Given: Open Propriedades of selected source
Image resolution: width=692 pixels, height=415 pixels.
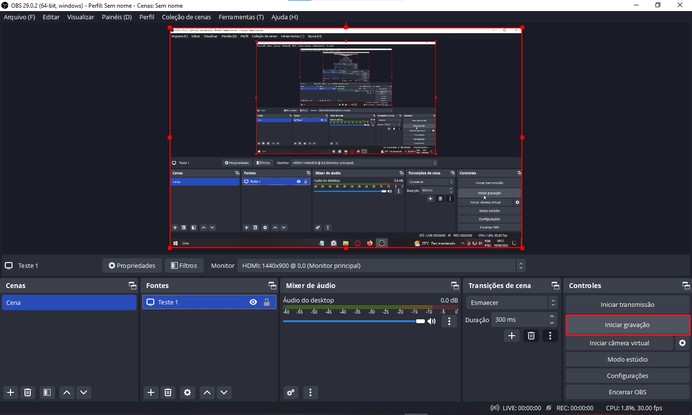Looking at the screenshot, I should [132, 265].
